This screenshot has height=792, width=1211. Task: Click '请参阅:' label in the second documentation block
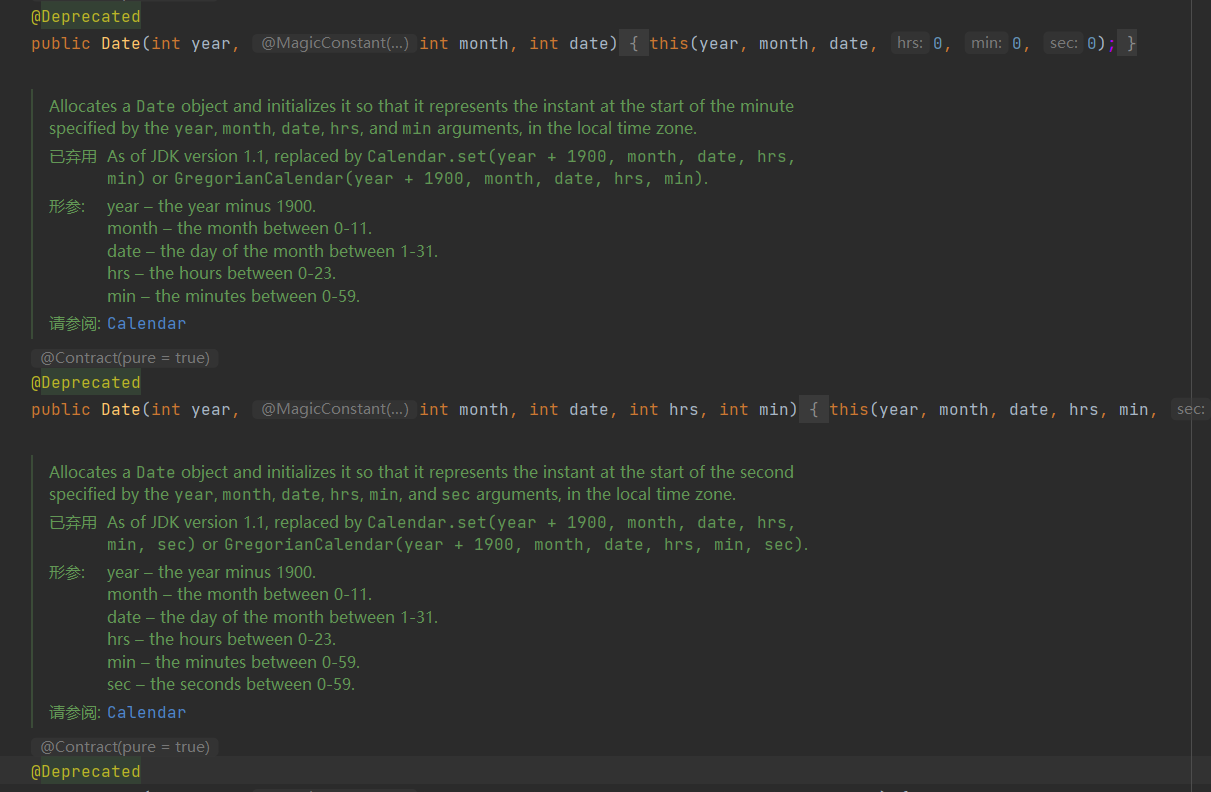(x=75, y=713)
